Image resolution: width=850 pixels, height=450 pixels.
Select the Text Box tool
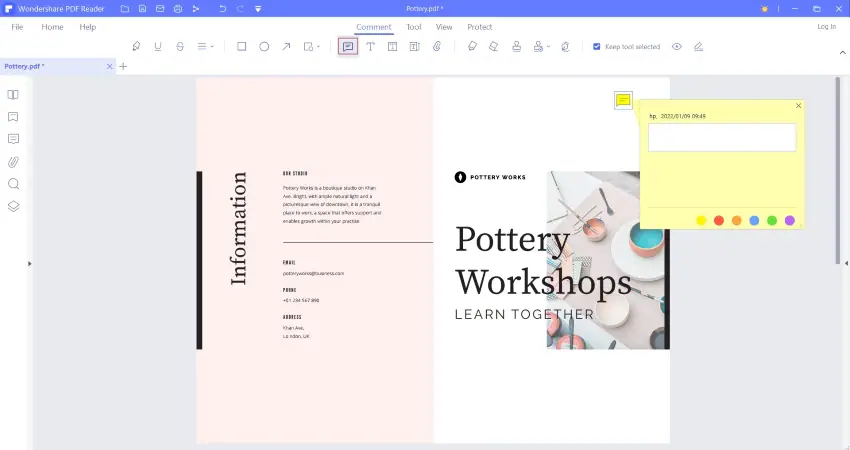392,47
